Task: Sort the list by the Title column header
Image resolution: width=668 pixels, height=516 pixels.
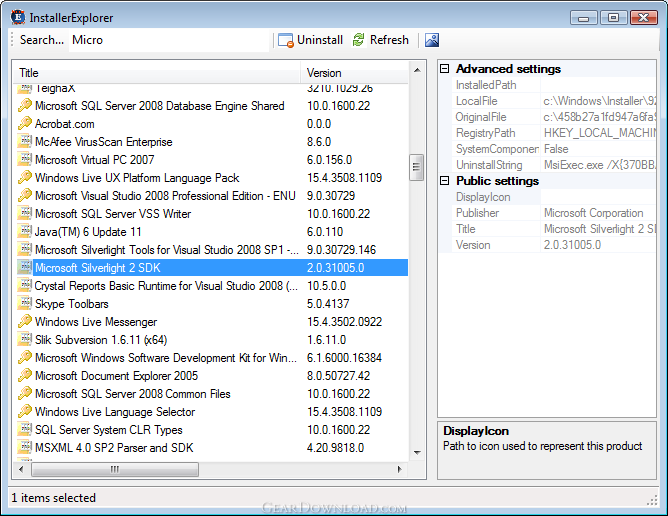Action: pyautogui.click(x=157, y=73)
